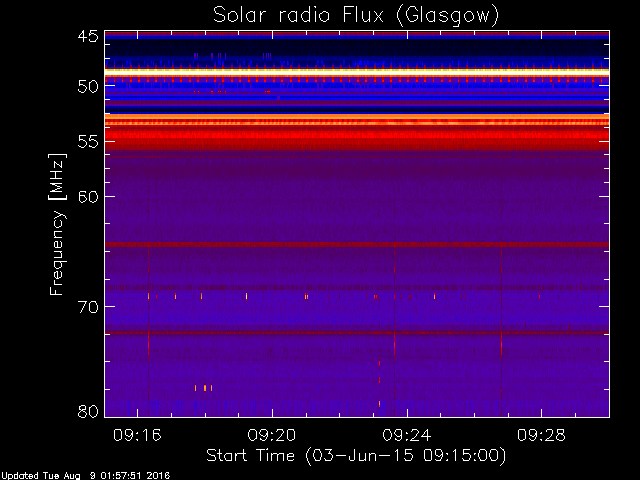Click the 60 frequency tick label

coord(88,197)
